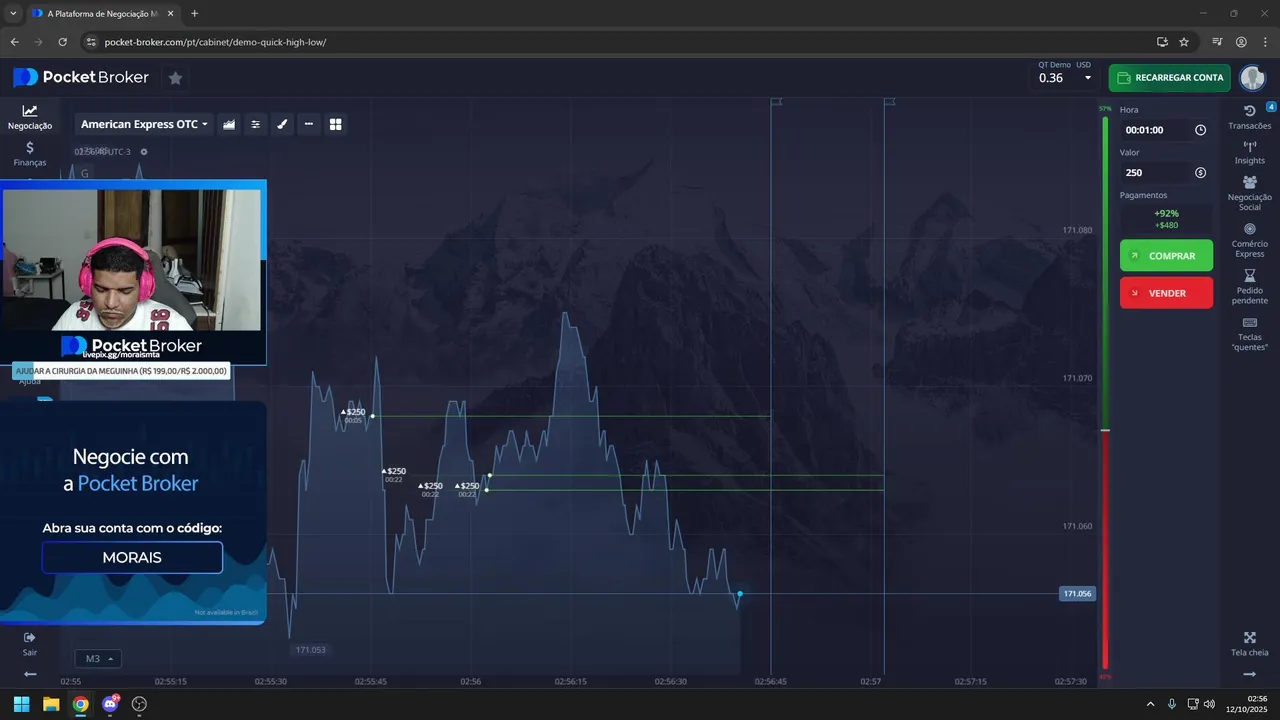
Task: Click the trader sentiment gauge bar
Action: click(x=1105, y=393)
